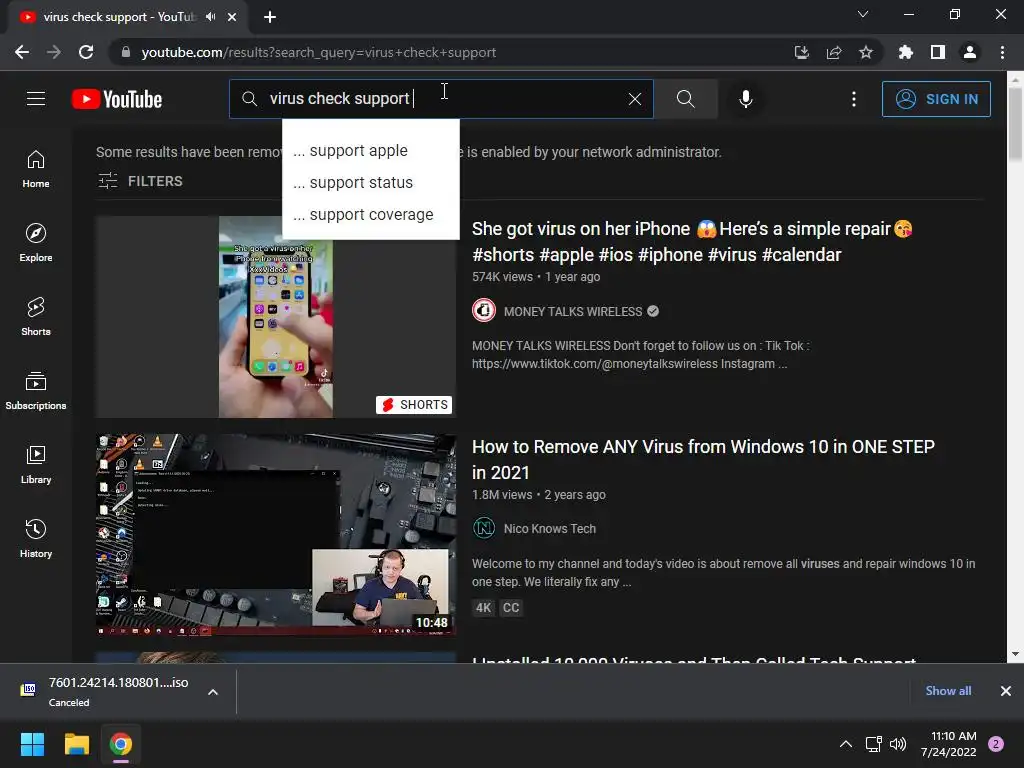Viewport: 1024px width, 768px height.
Task: Click MONEY TALKS WIRELESS channel avatar
Action: click(484, 311)
